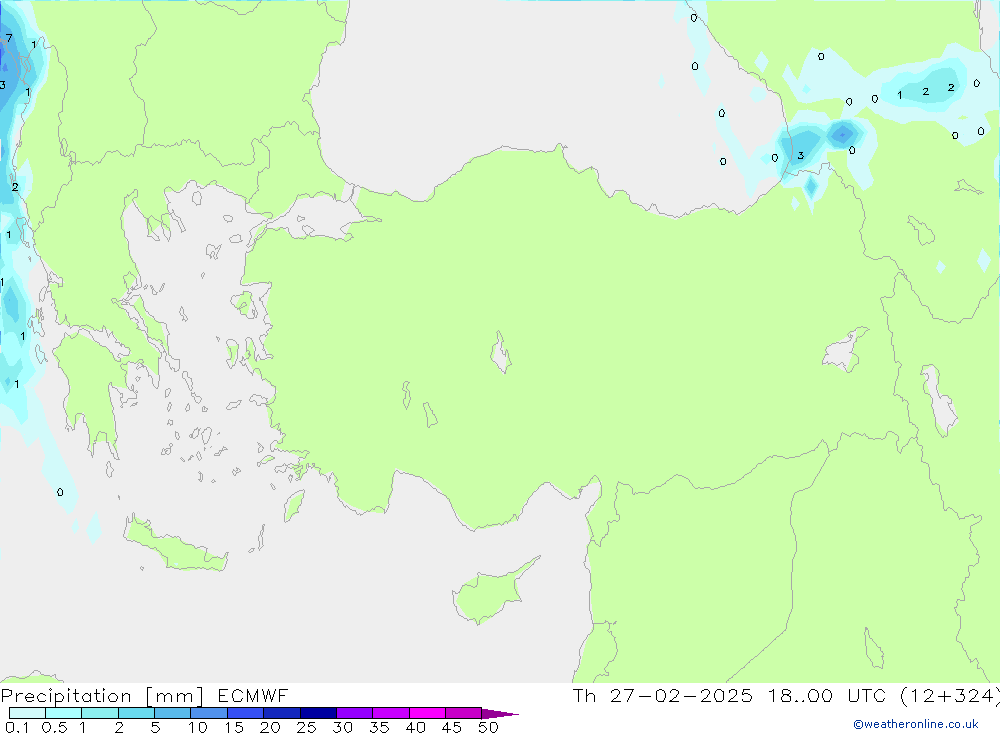The height and width of the screenshot is (733, 1000).
Task: Click the '35' legend scale label
Action: click(379, 727)
